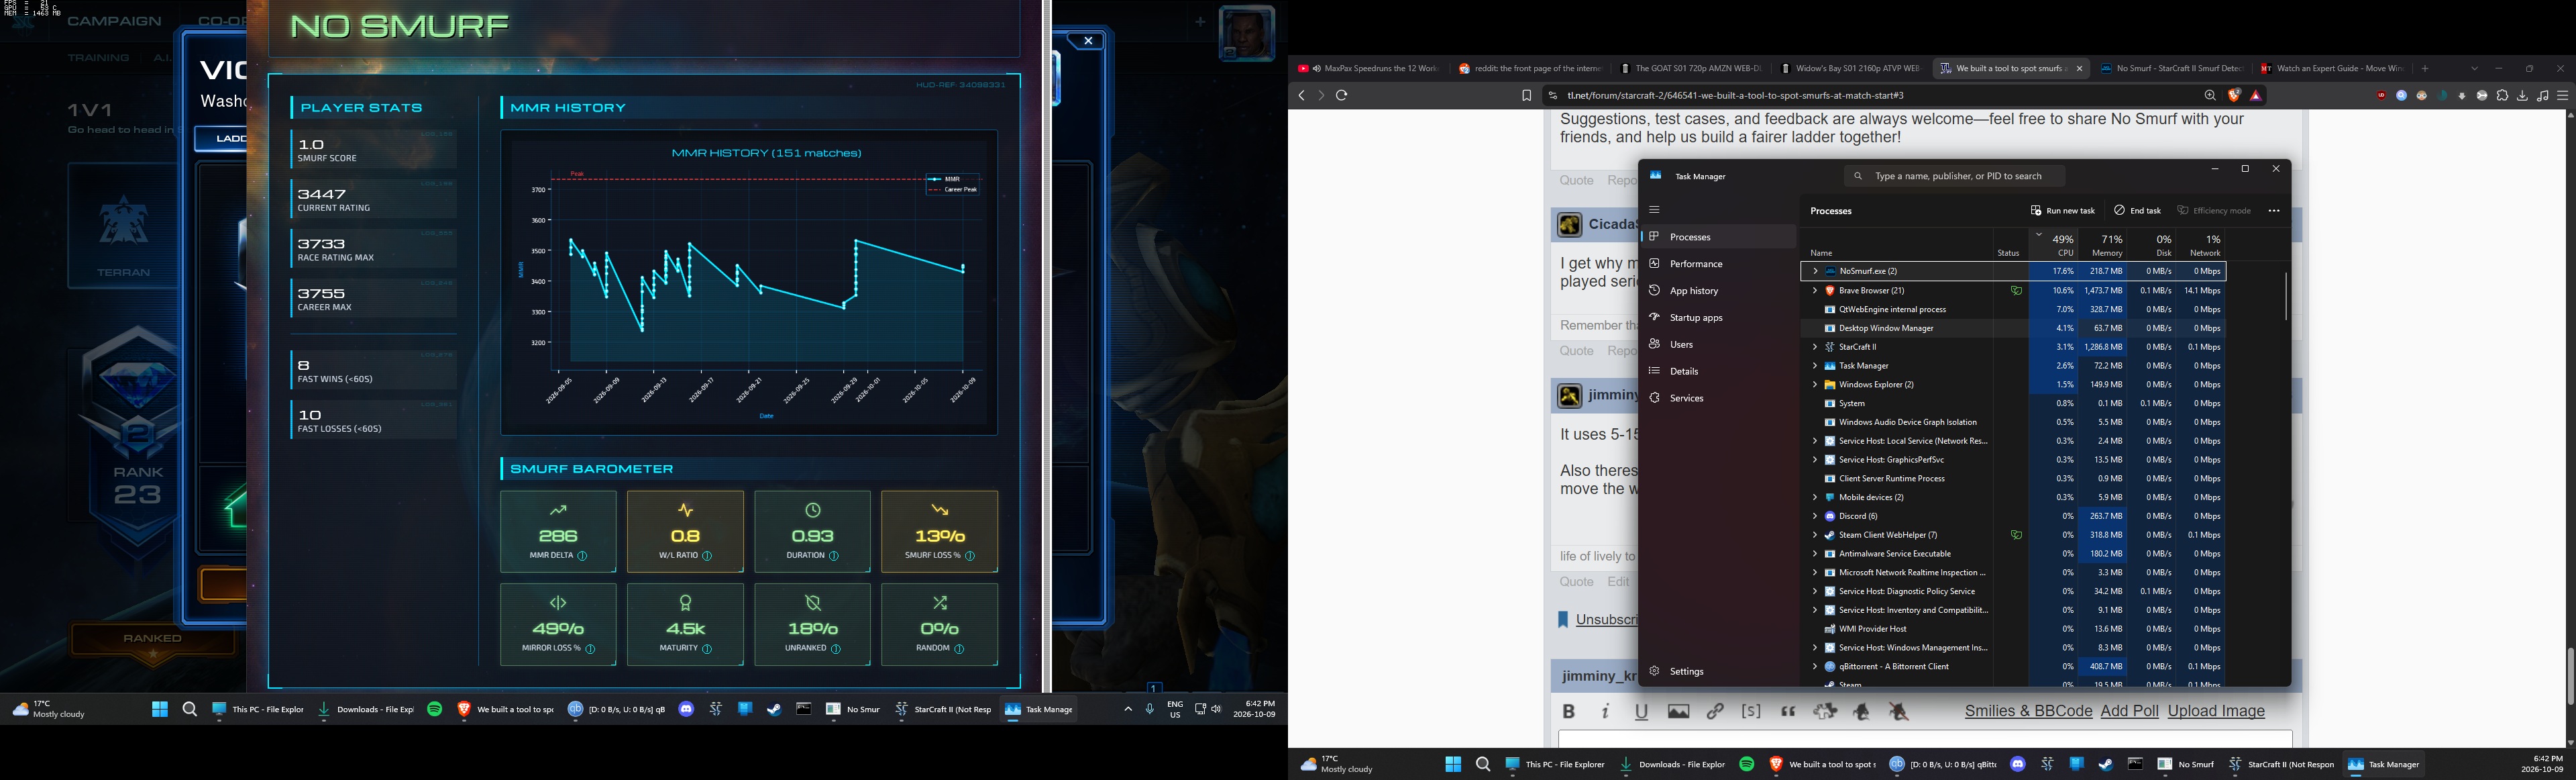The image size is (2576, 780).
Task: Click the Task Manager process list scrollbar
Action: click(x=2286, y=297)
